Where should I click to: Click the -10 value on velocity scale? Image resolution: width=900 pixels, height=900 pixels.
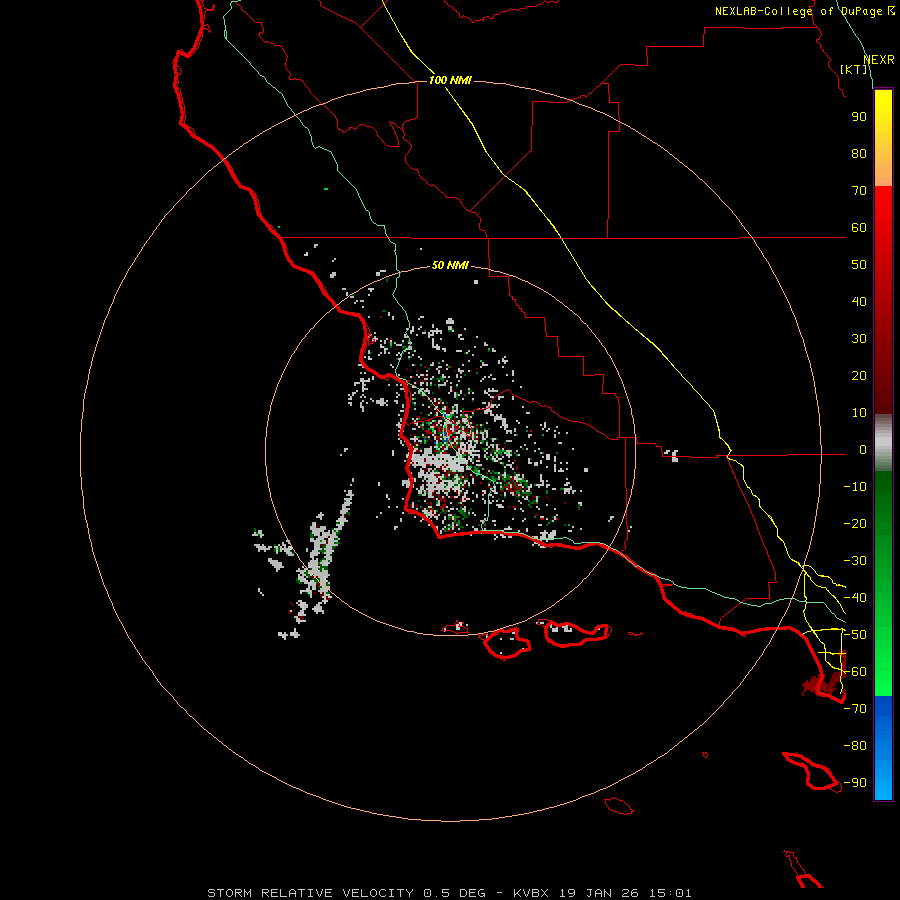pyautogui.click(x=855, y=487)
